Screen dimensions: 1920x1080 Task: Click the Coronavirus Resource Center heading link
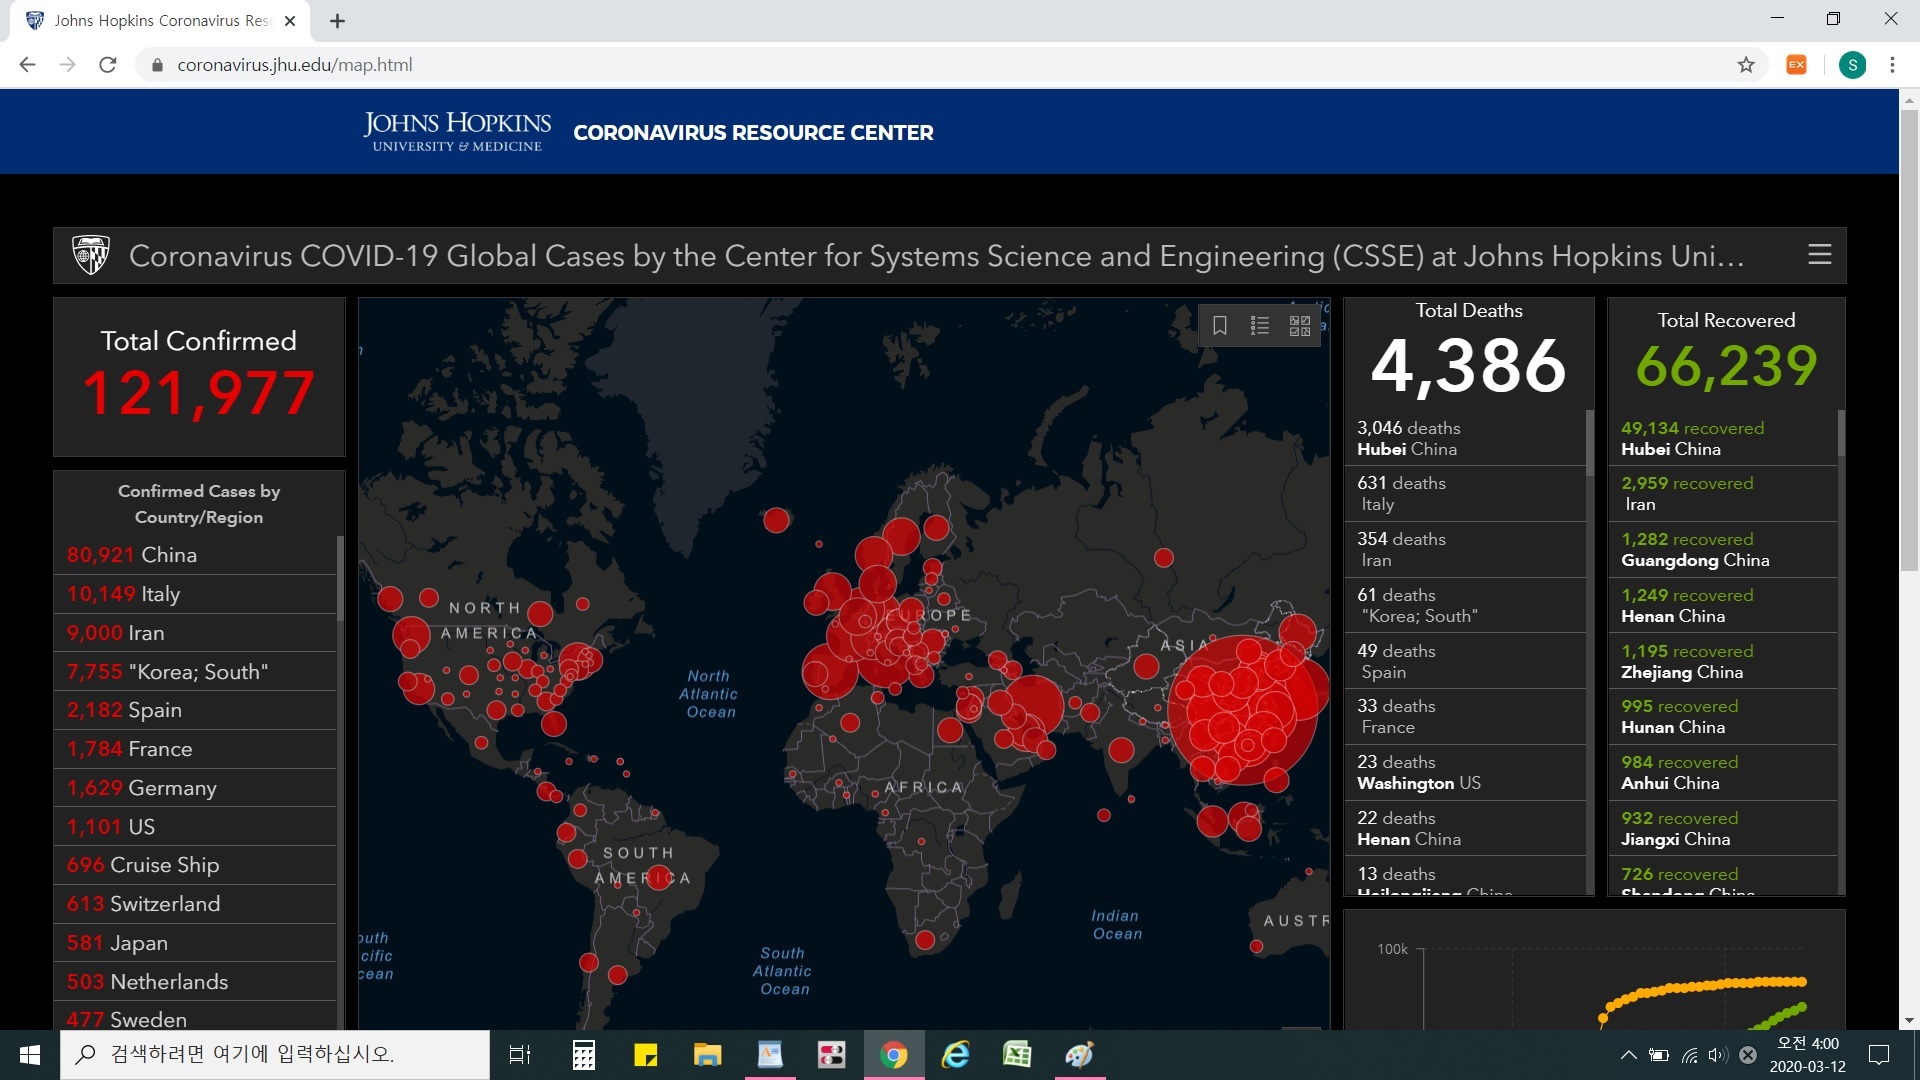753,133
